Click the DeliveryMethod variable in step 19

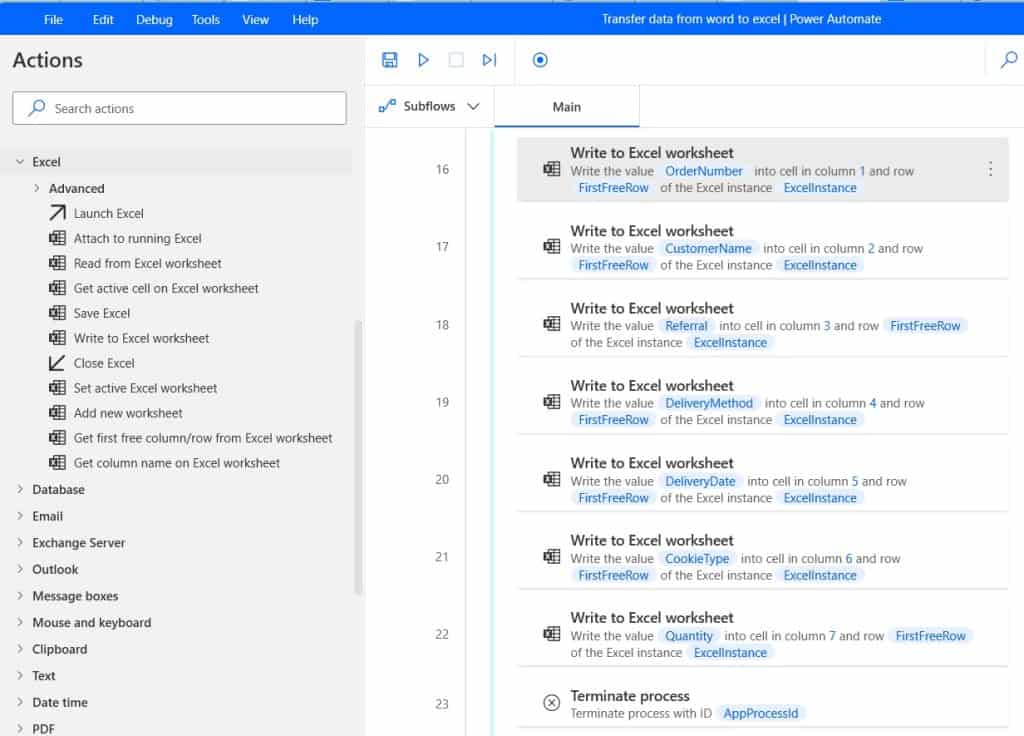pos(709,404)
